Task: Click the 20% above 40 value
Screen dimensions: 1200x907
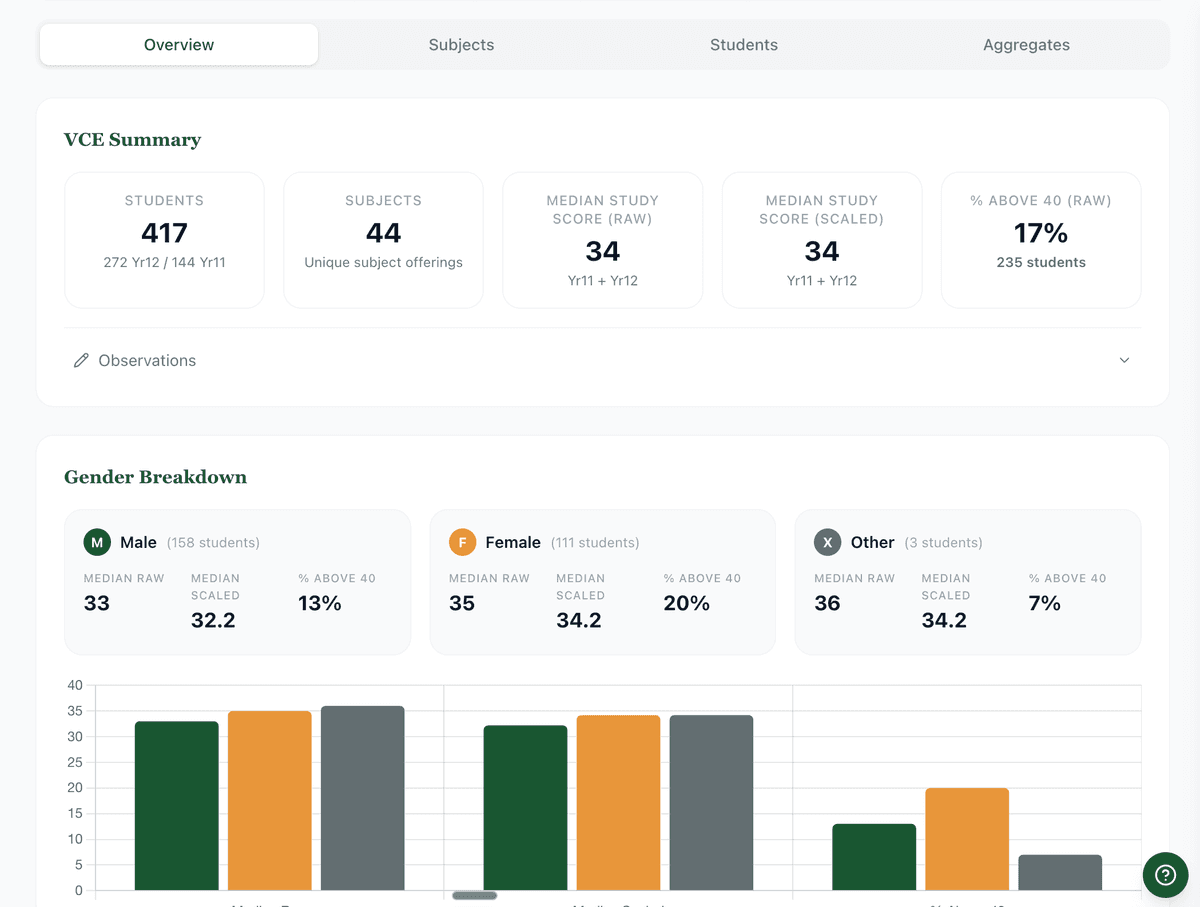Action: click(687, 603)
